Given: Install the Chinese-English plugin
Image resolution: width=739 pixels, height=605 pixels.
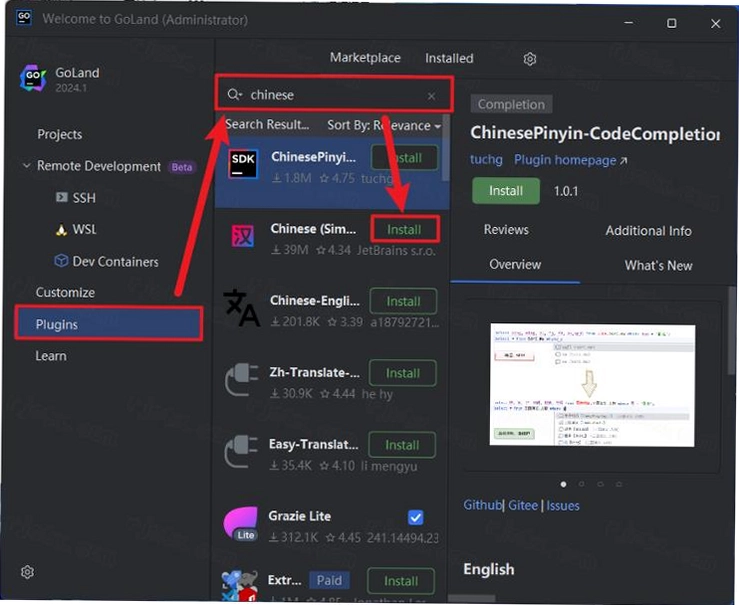Looking at the screenshot, I should 403,302.
